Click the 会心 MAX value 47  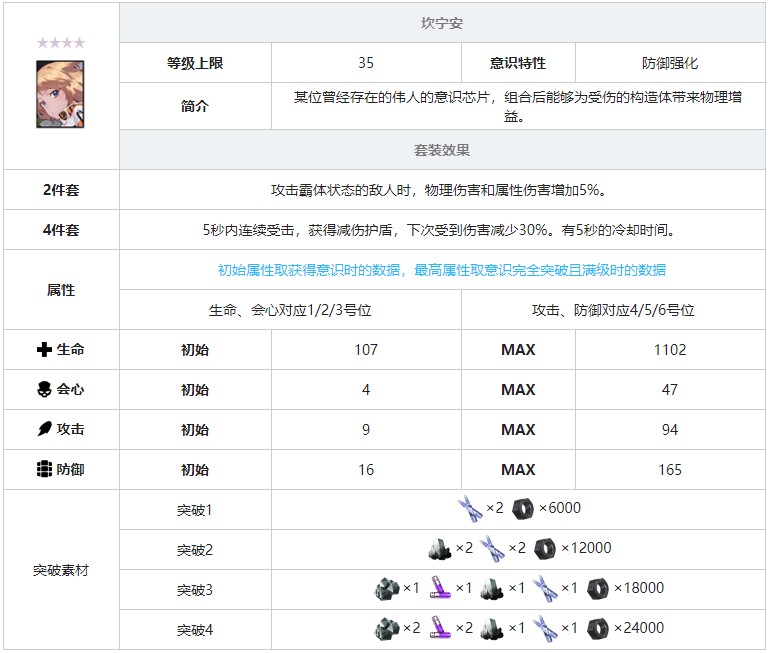pos(670,390)
